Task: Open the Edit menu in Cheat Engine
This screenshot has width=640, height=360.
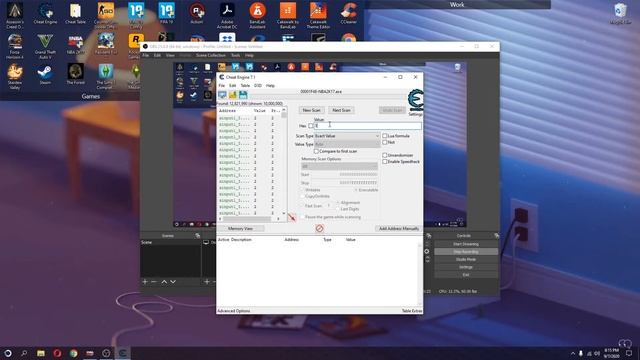Action: pyautogui.click(x=232, y=86)
